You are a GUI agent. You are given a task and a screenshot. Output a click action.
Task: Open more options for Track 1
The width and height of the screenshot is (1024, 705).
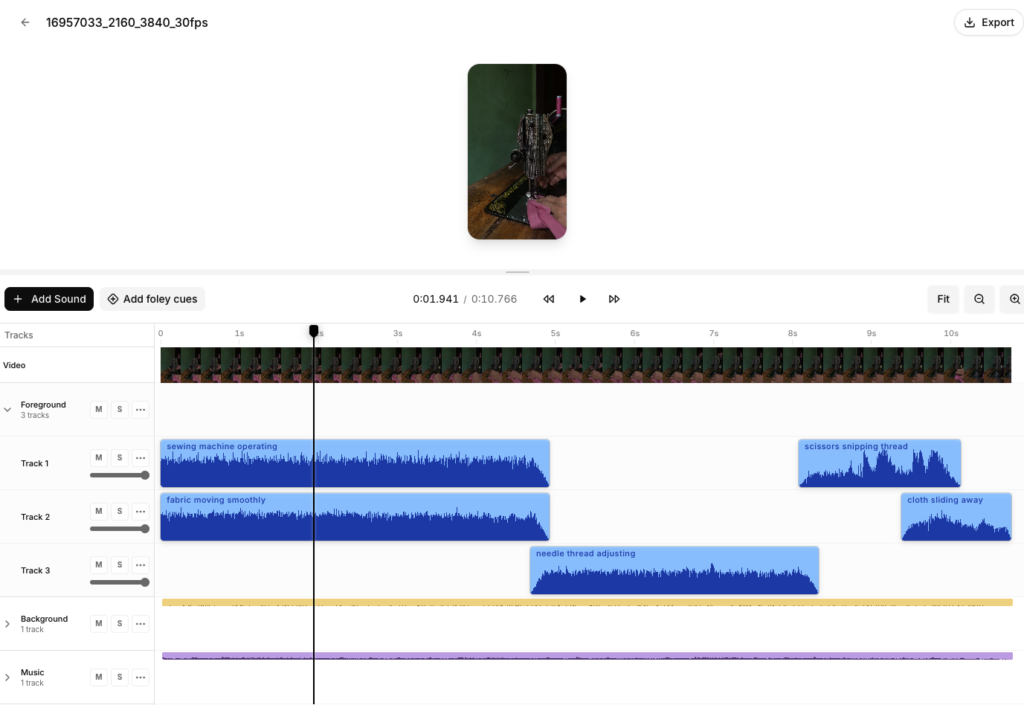tap(140, 458)
